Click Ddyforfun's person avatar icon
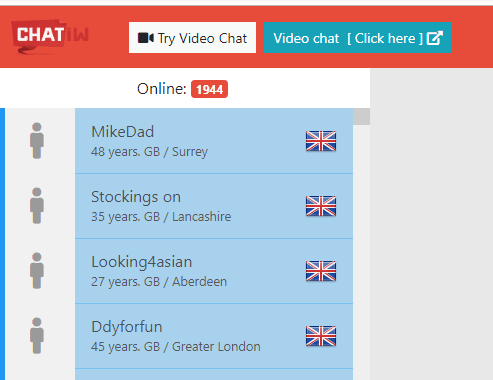The width and height of the screenshot is (493, 380). 37,336
